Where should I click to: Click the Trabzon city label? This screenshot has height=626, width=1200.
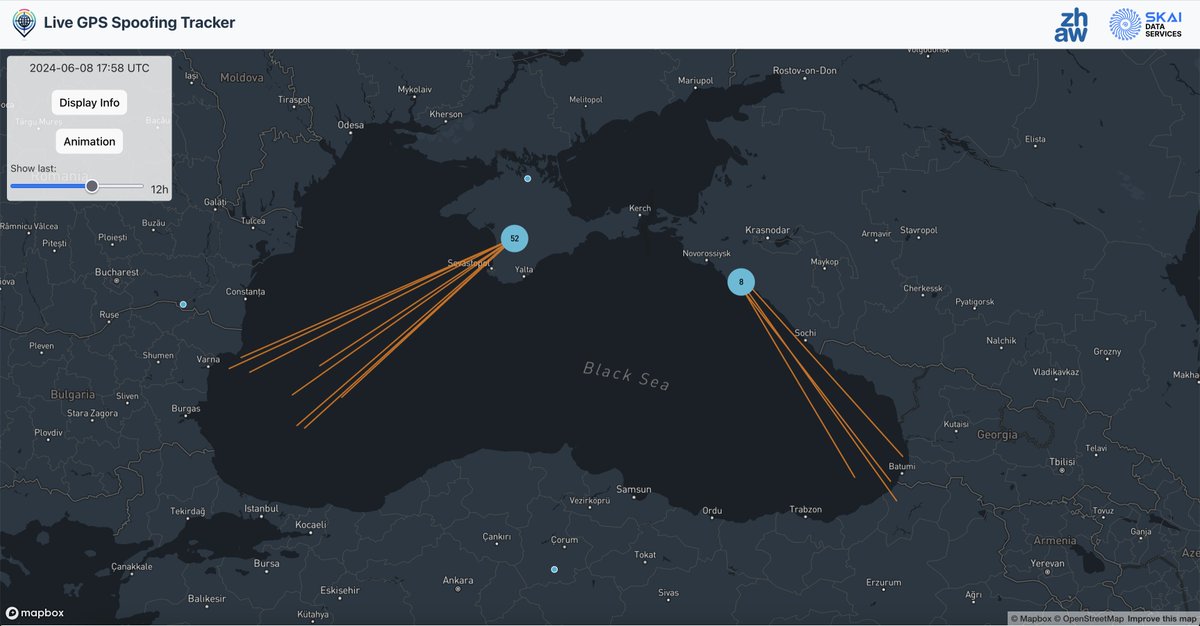tap(805, 509)
